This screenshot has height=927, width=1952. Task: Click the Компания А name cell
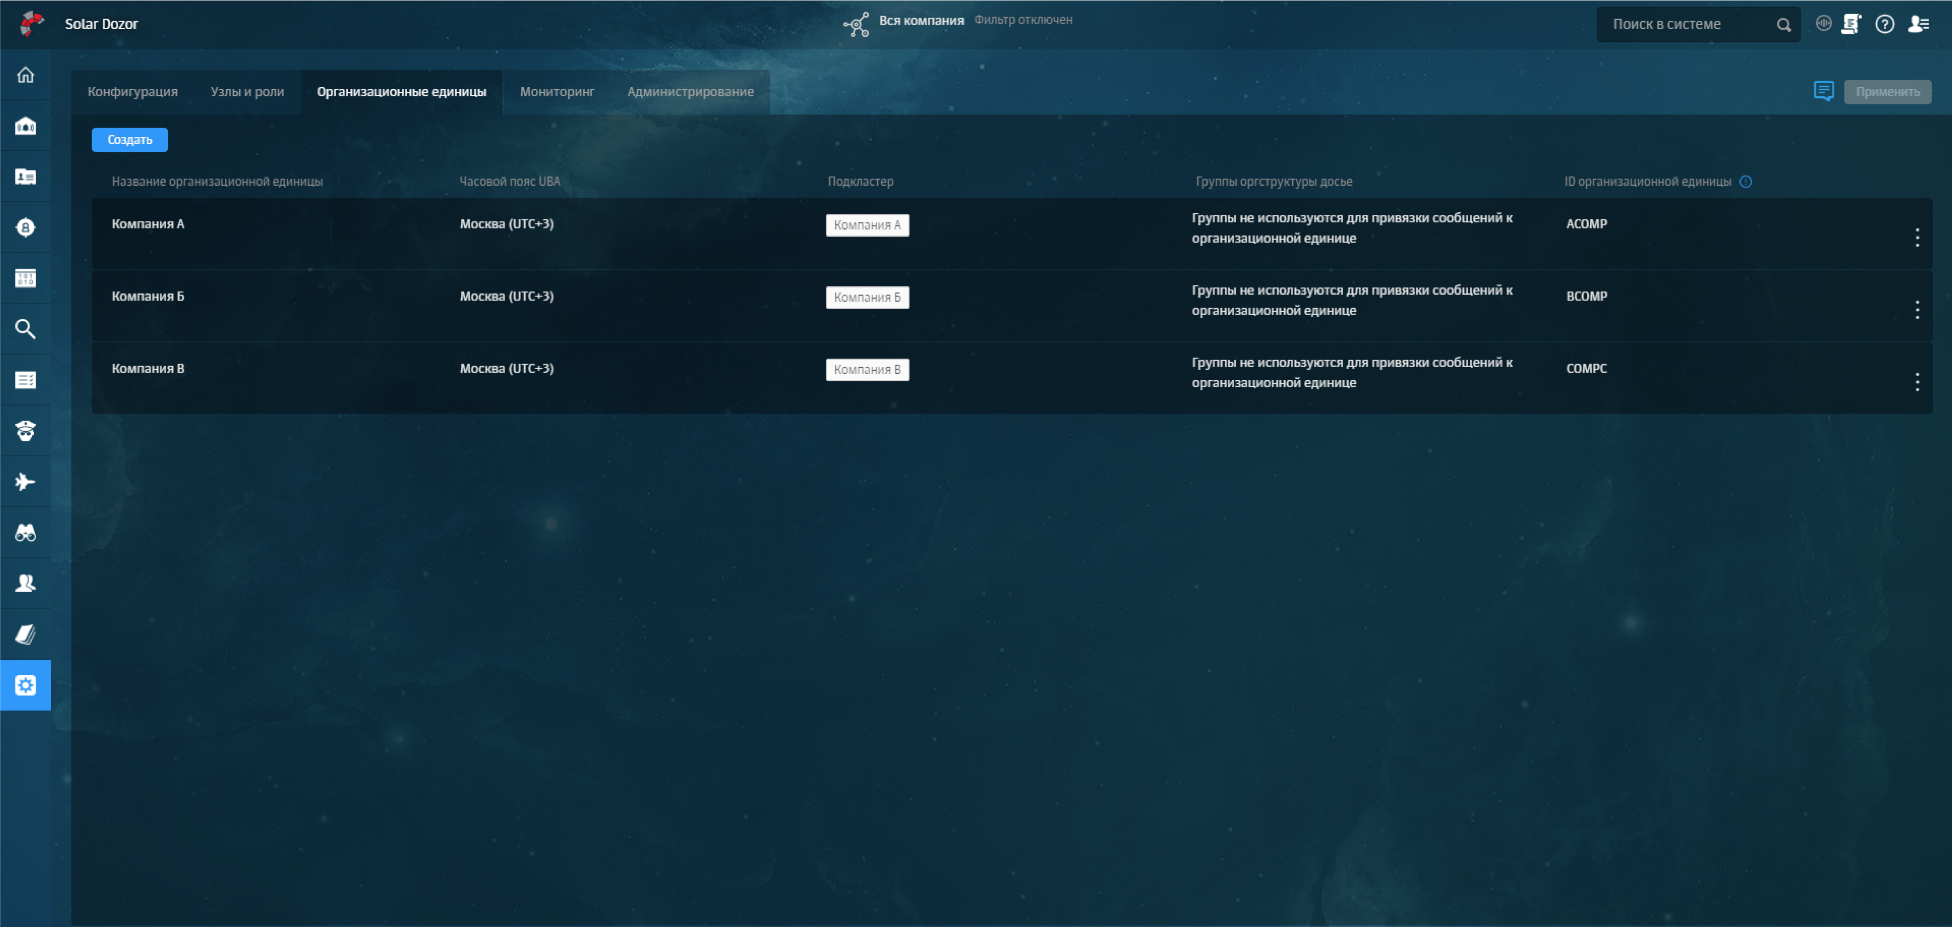click(x=148, y=224)
